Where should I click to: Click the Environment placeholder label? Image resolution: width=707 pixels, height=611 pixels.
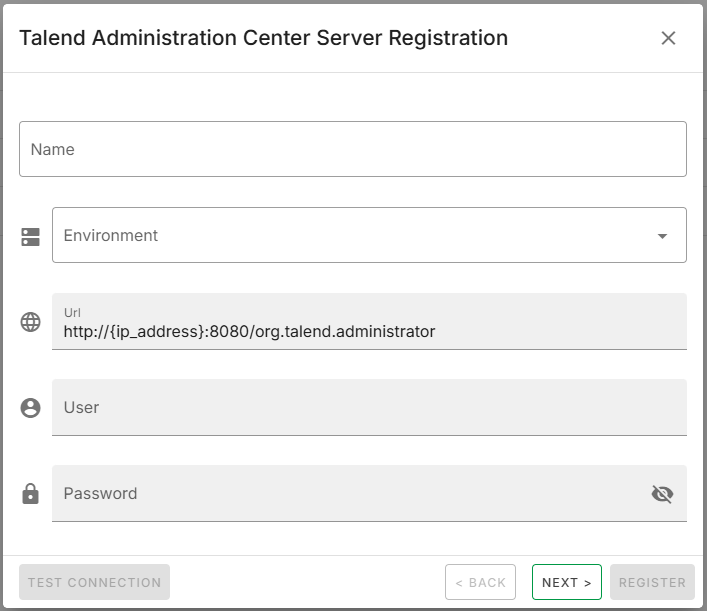111,236
